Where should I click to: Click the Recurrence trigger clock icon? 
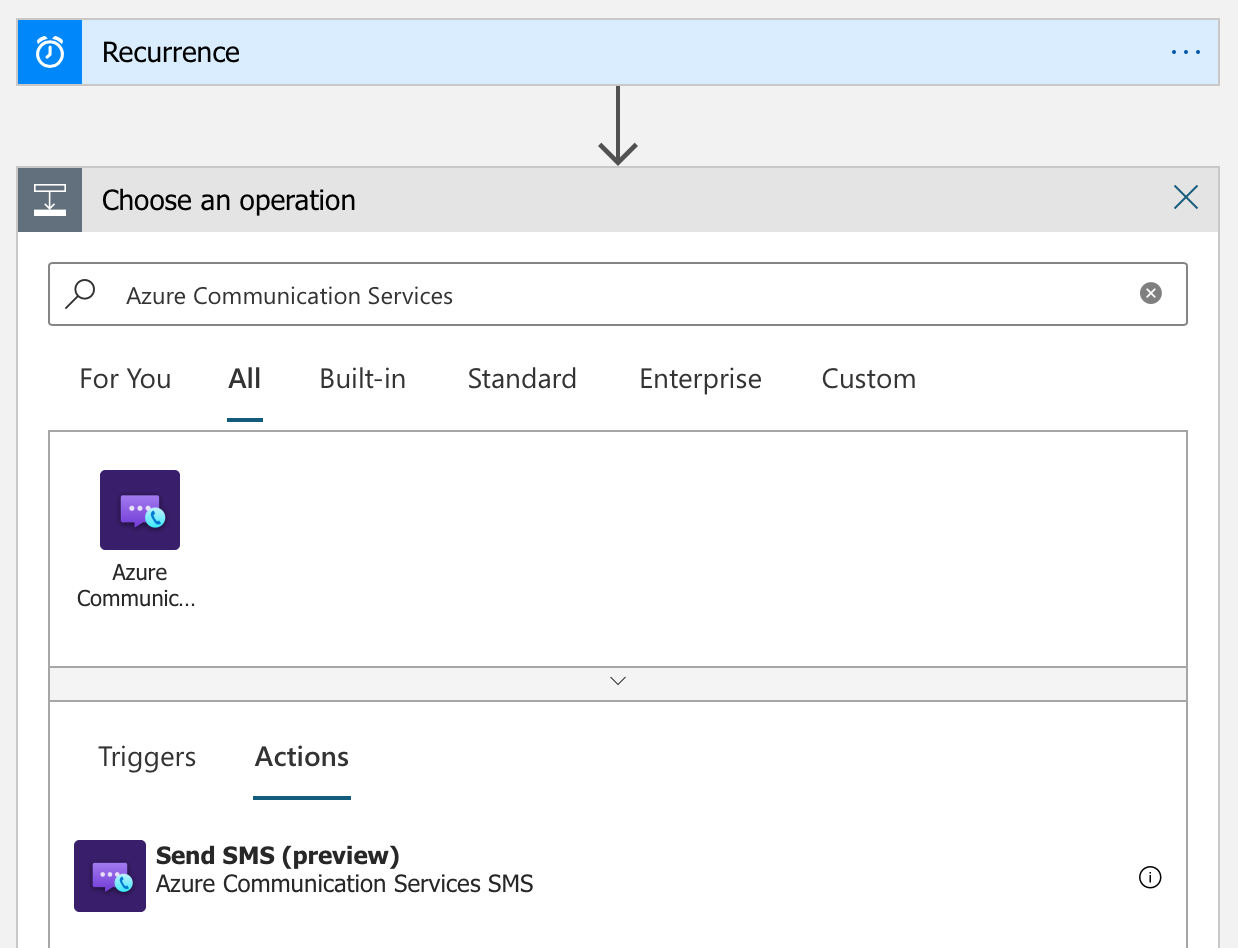(x=49, y=51)
